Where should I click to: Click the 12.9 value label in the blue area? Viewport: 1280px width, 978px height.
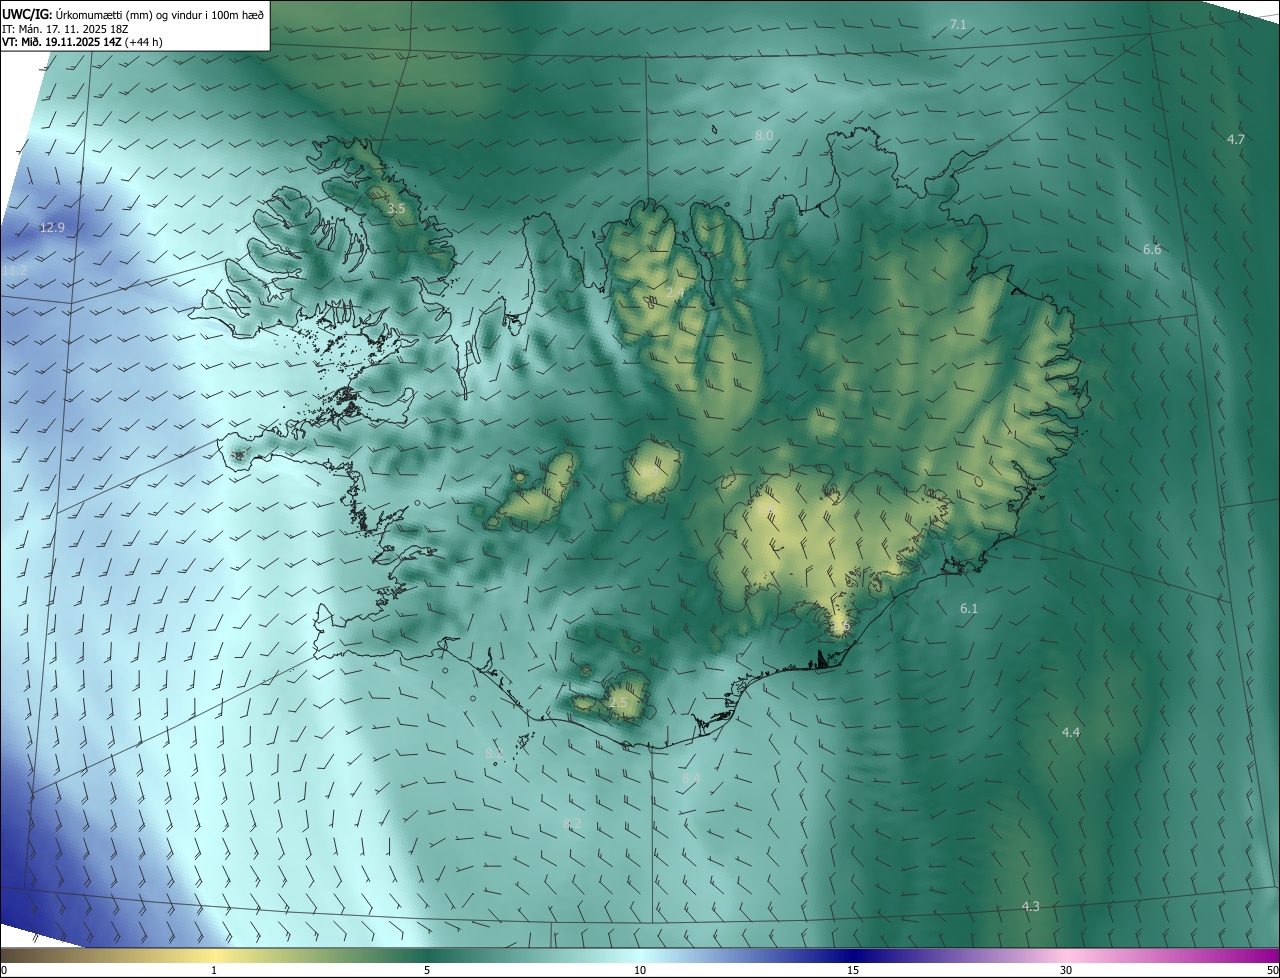click(52, 228)
